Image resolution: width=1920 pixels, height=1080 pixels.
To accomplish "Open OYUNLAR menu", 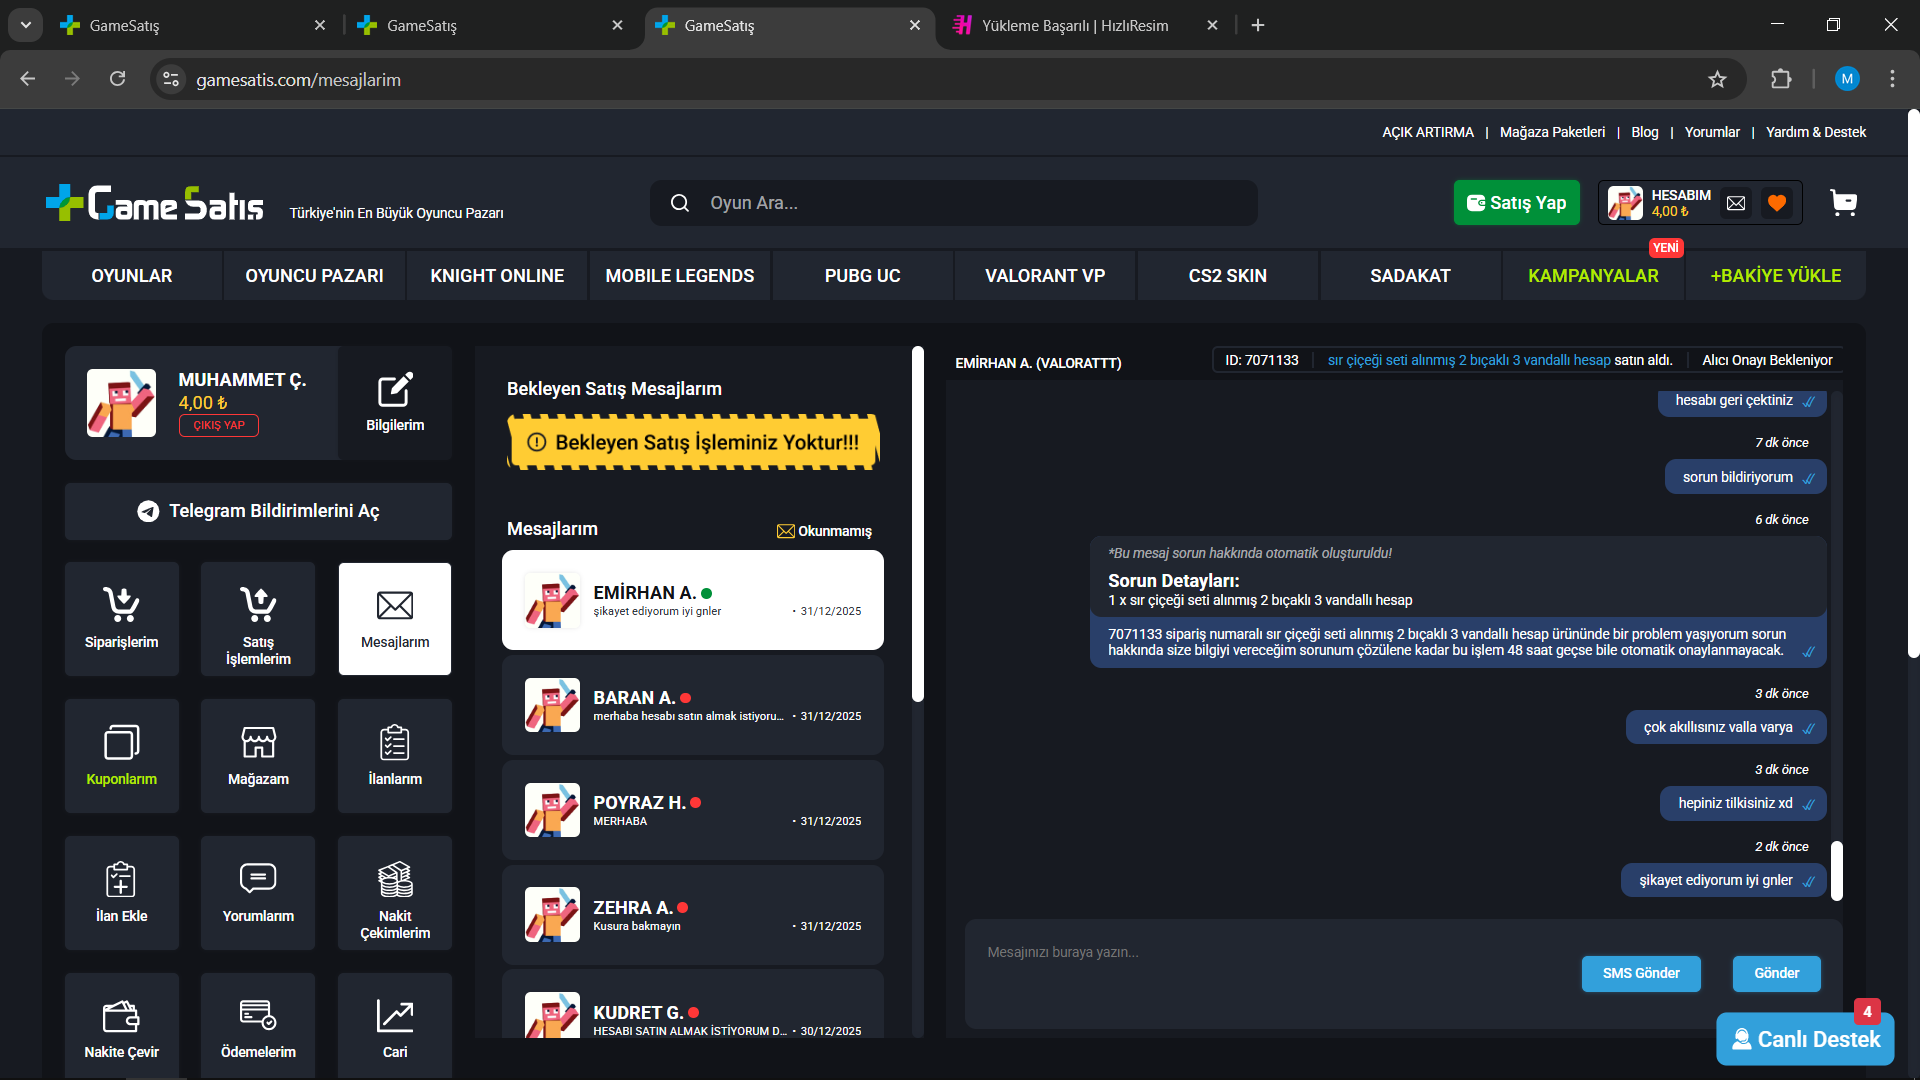I will click(132, 276).
